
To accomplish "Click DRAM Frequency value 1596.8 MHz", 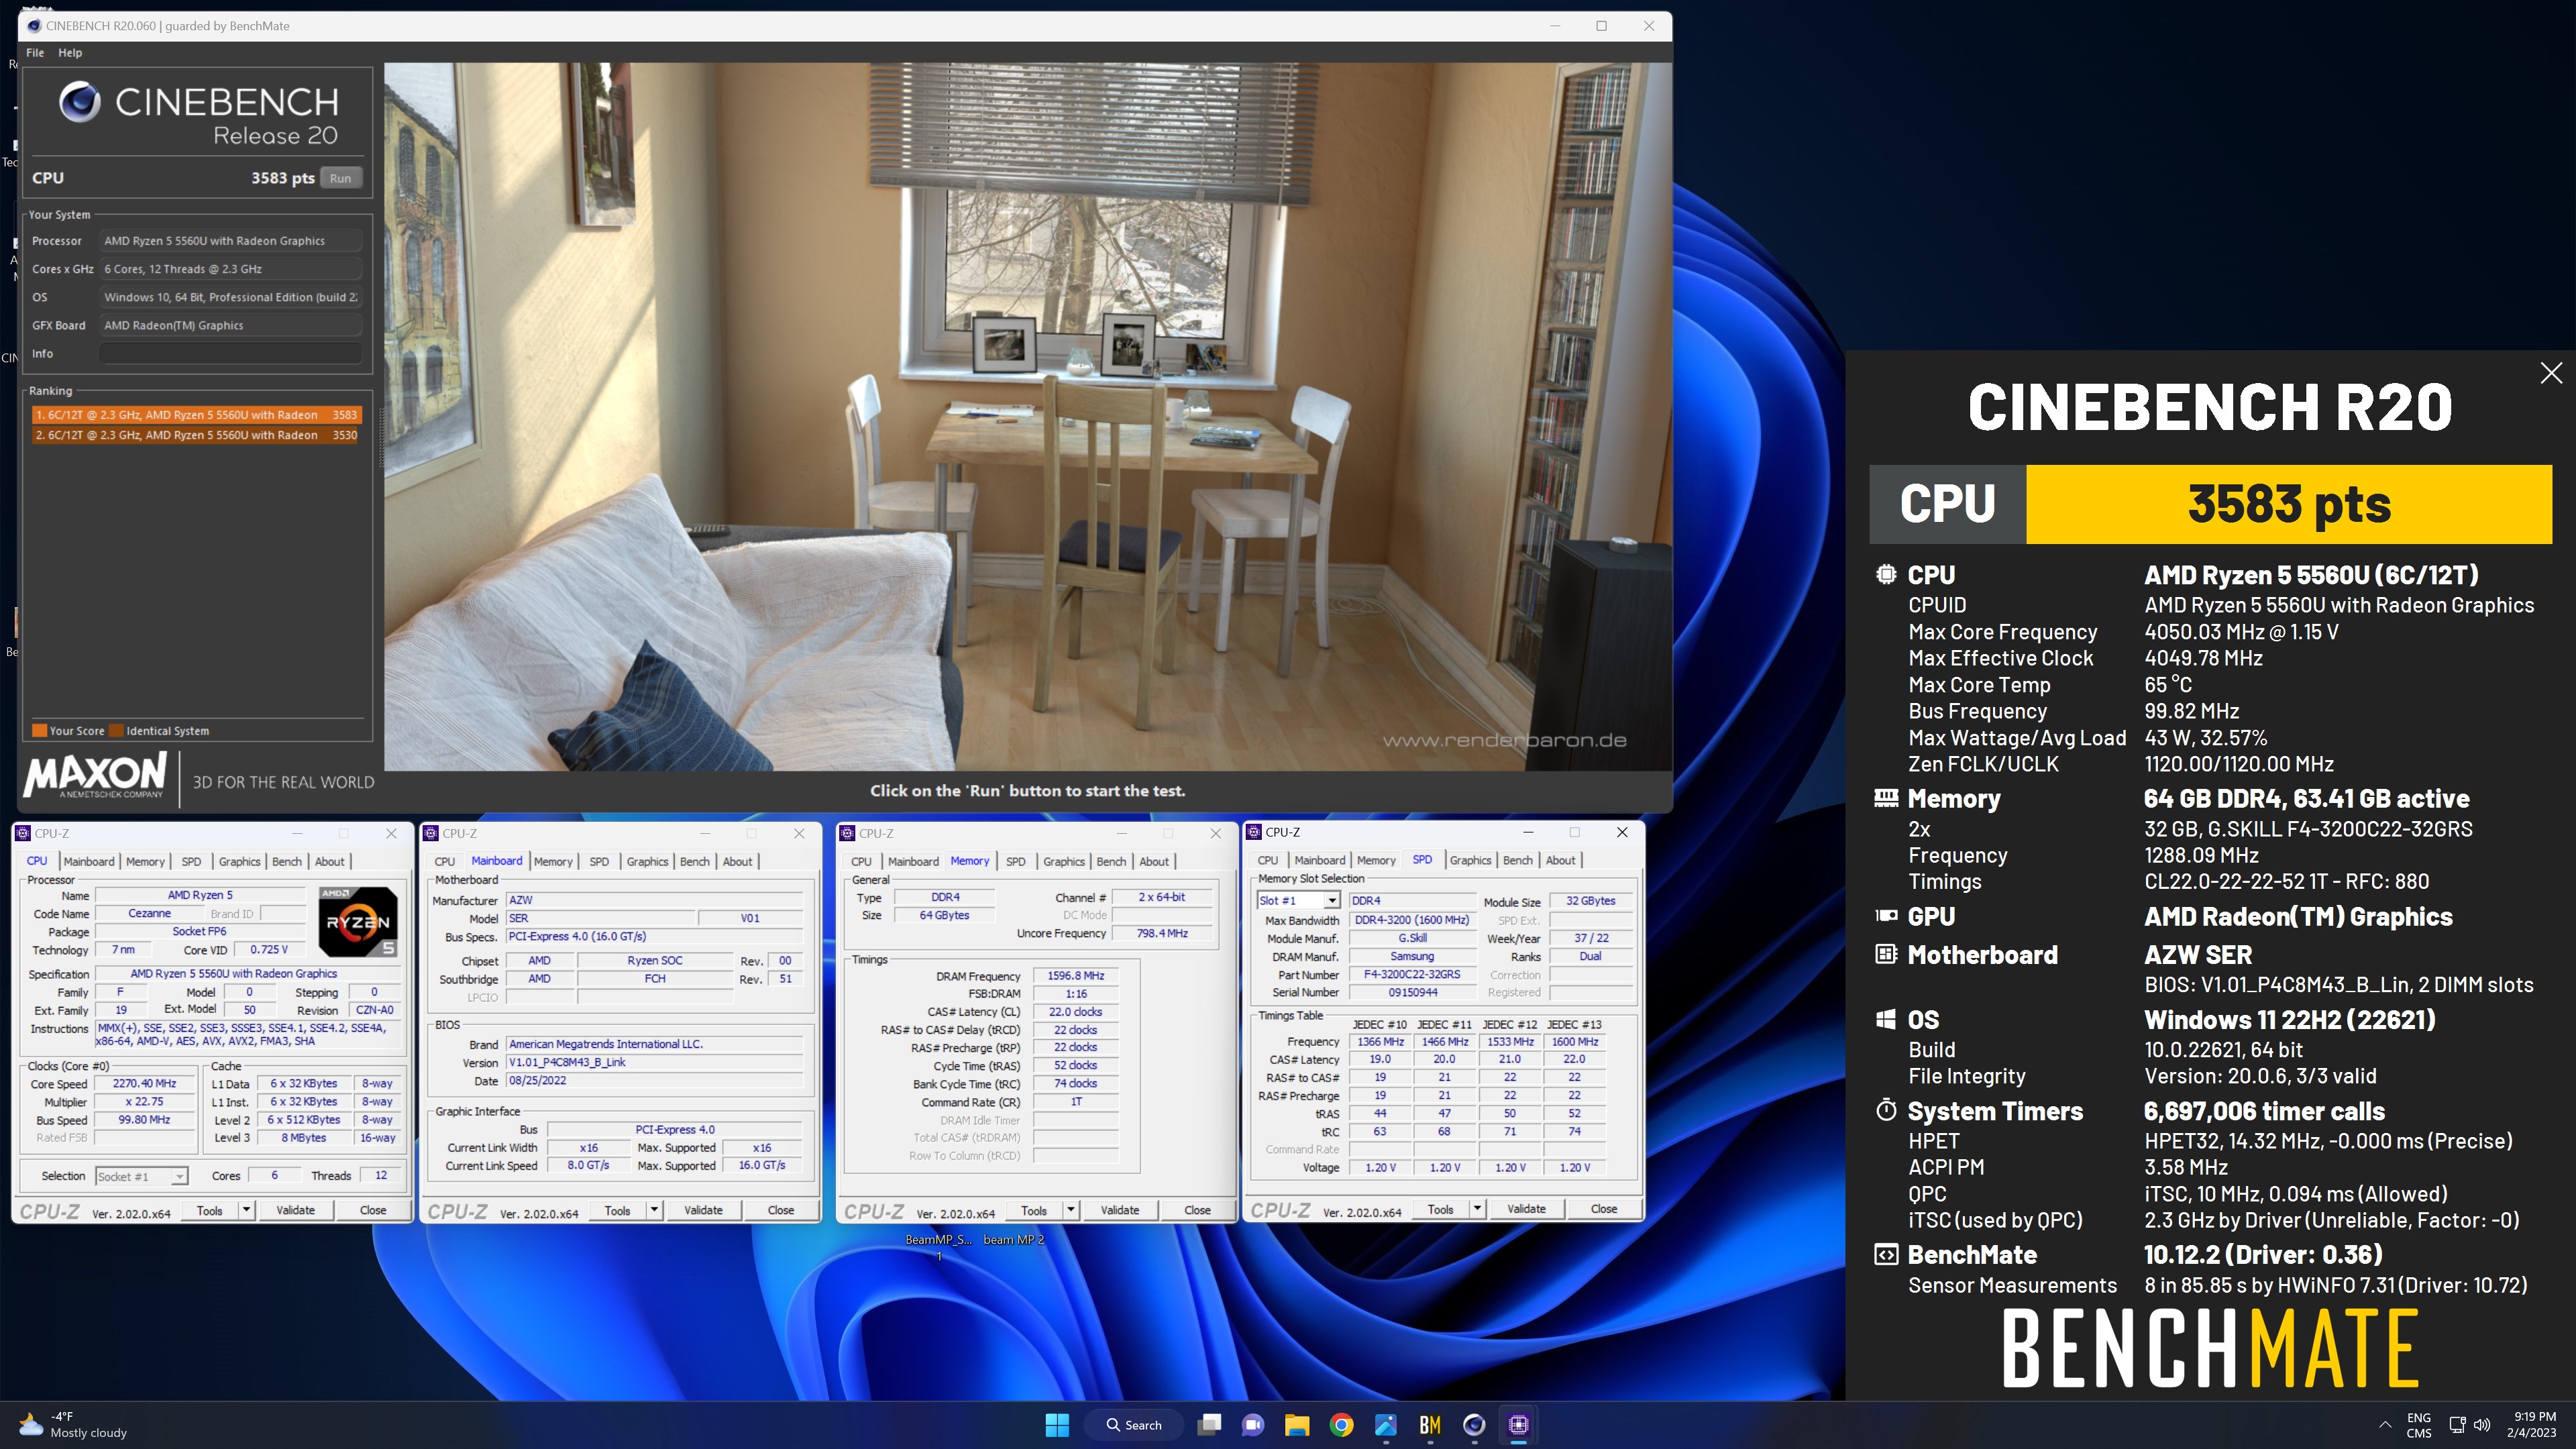I will pos(1075,976).
